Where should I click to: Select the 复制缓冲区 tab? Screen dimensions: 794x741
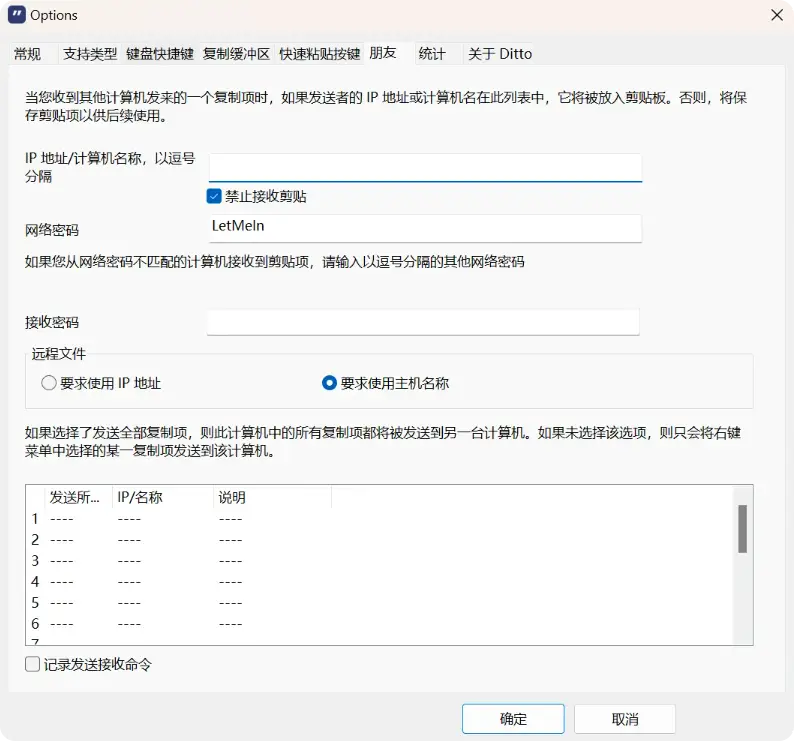click(x=236, y=54)
